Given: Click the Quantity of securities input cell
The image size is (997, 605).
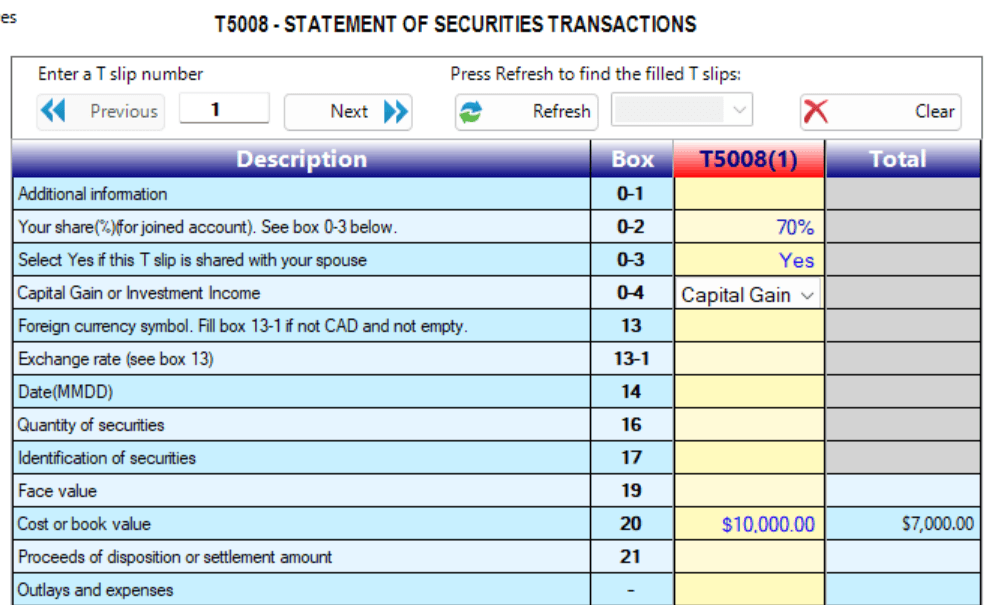Looking at the screenshot, I should pyautogui.click(x=749, y=425).
